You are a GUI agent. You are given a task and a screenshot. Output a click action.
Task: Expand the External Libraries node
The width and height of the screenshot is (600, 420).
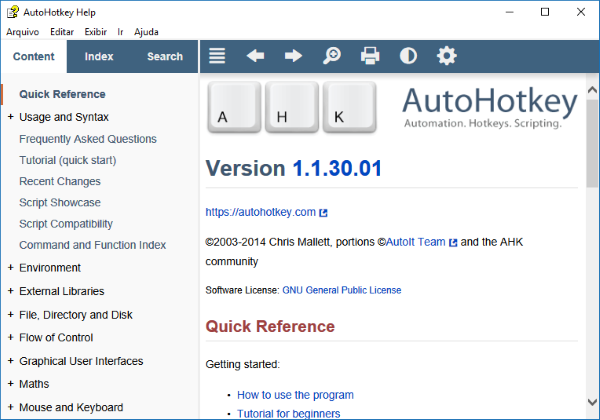[11, 291]
